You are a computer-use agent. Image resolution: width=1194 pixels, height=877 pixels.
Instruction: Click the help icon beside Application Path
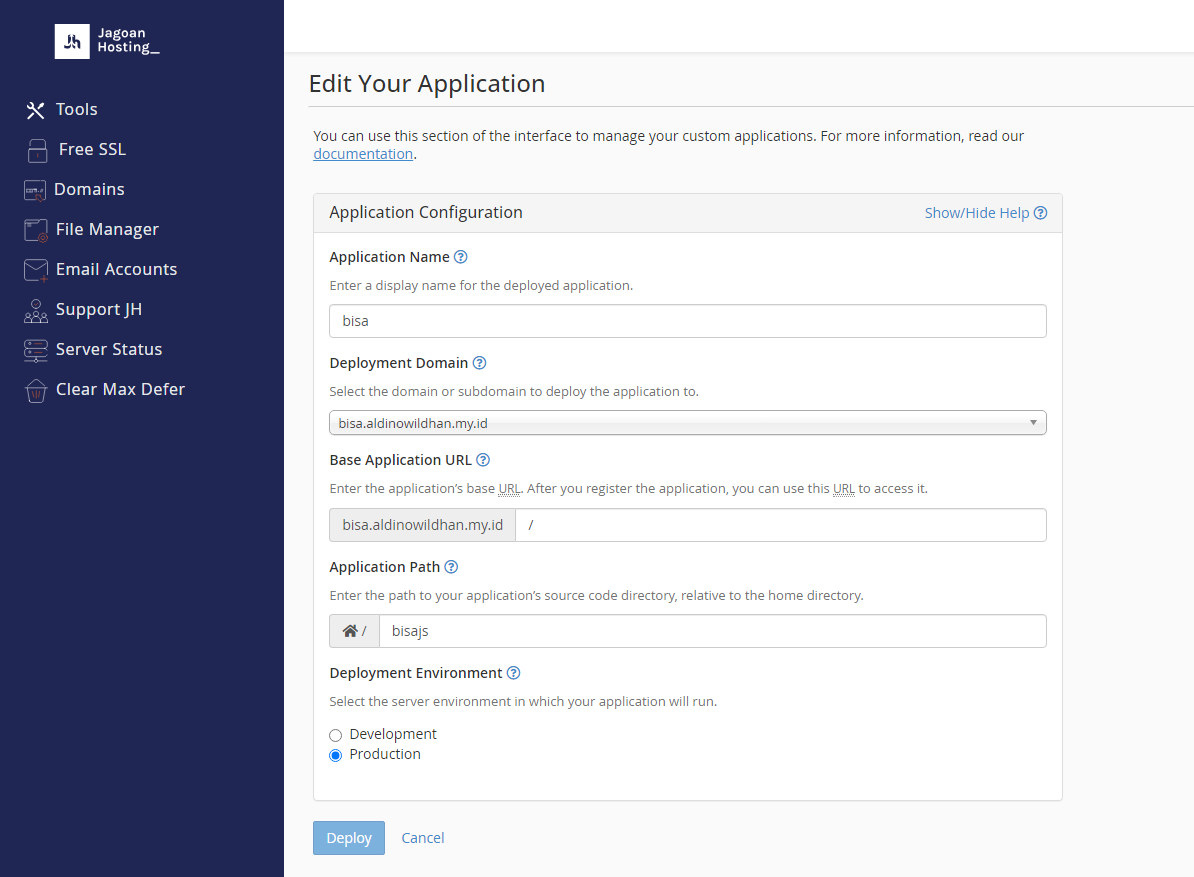[451, 567]
